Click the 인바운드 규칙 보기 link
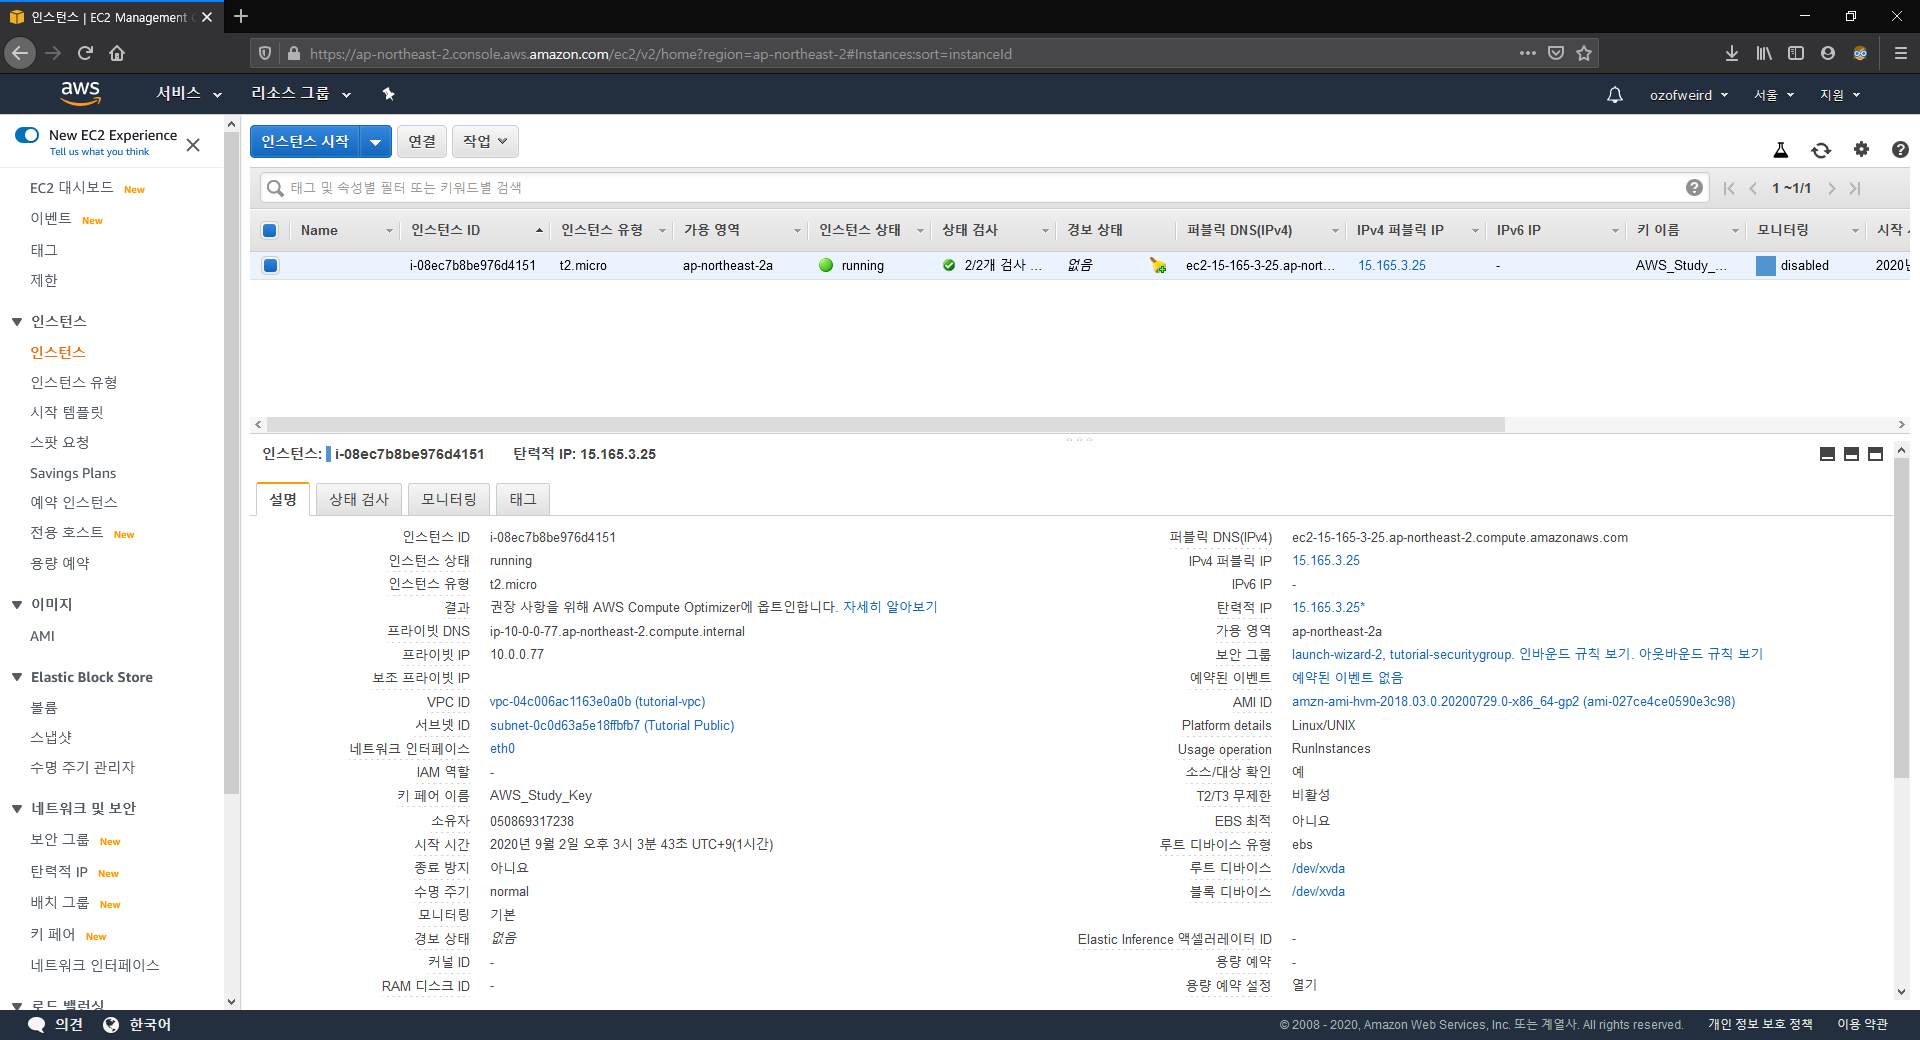Screen dimensions: 1920x1040 coord(1575,654)
